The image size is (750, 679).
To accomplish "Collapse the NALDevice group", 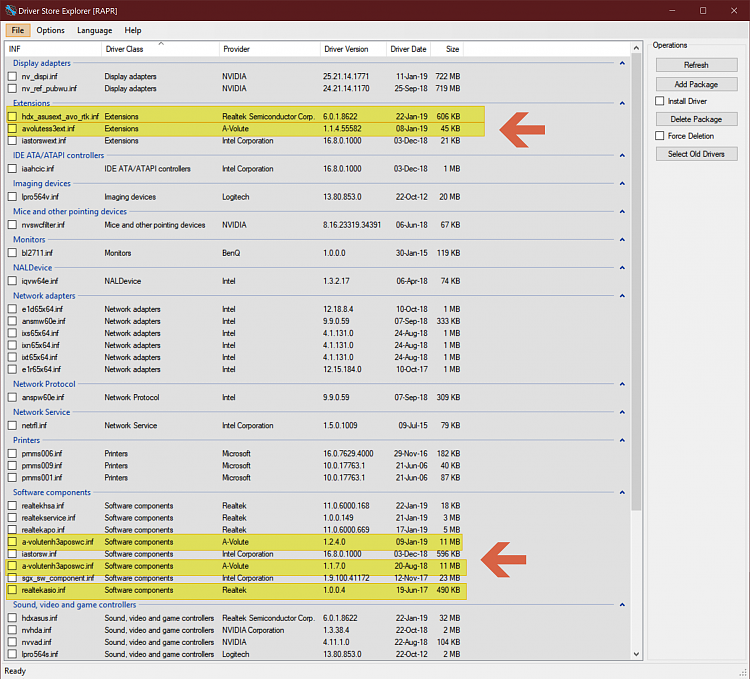I will (x=622, y=268).
